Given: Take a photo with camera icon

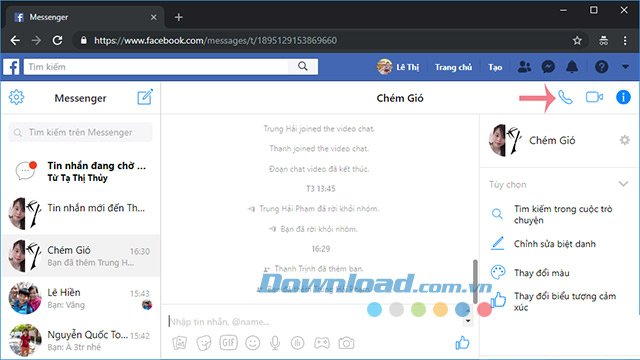Looking at the screenshot, I should (346, 343).
